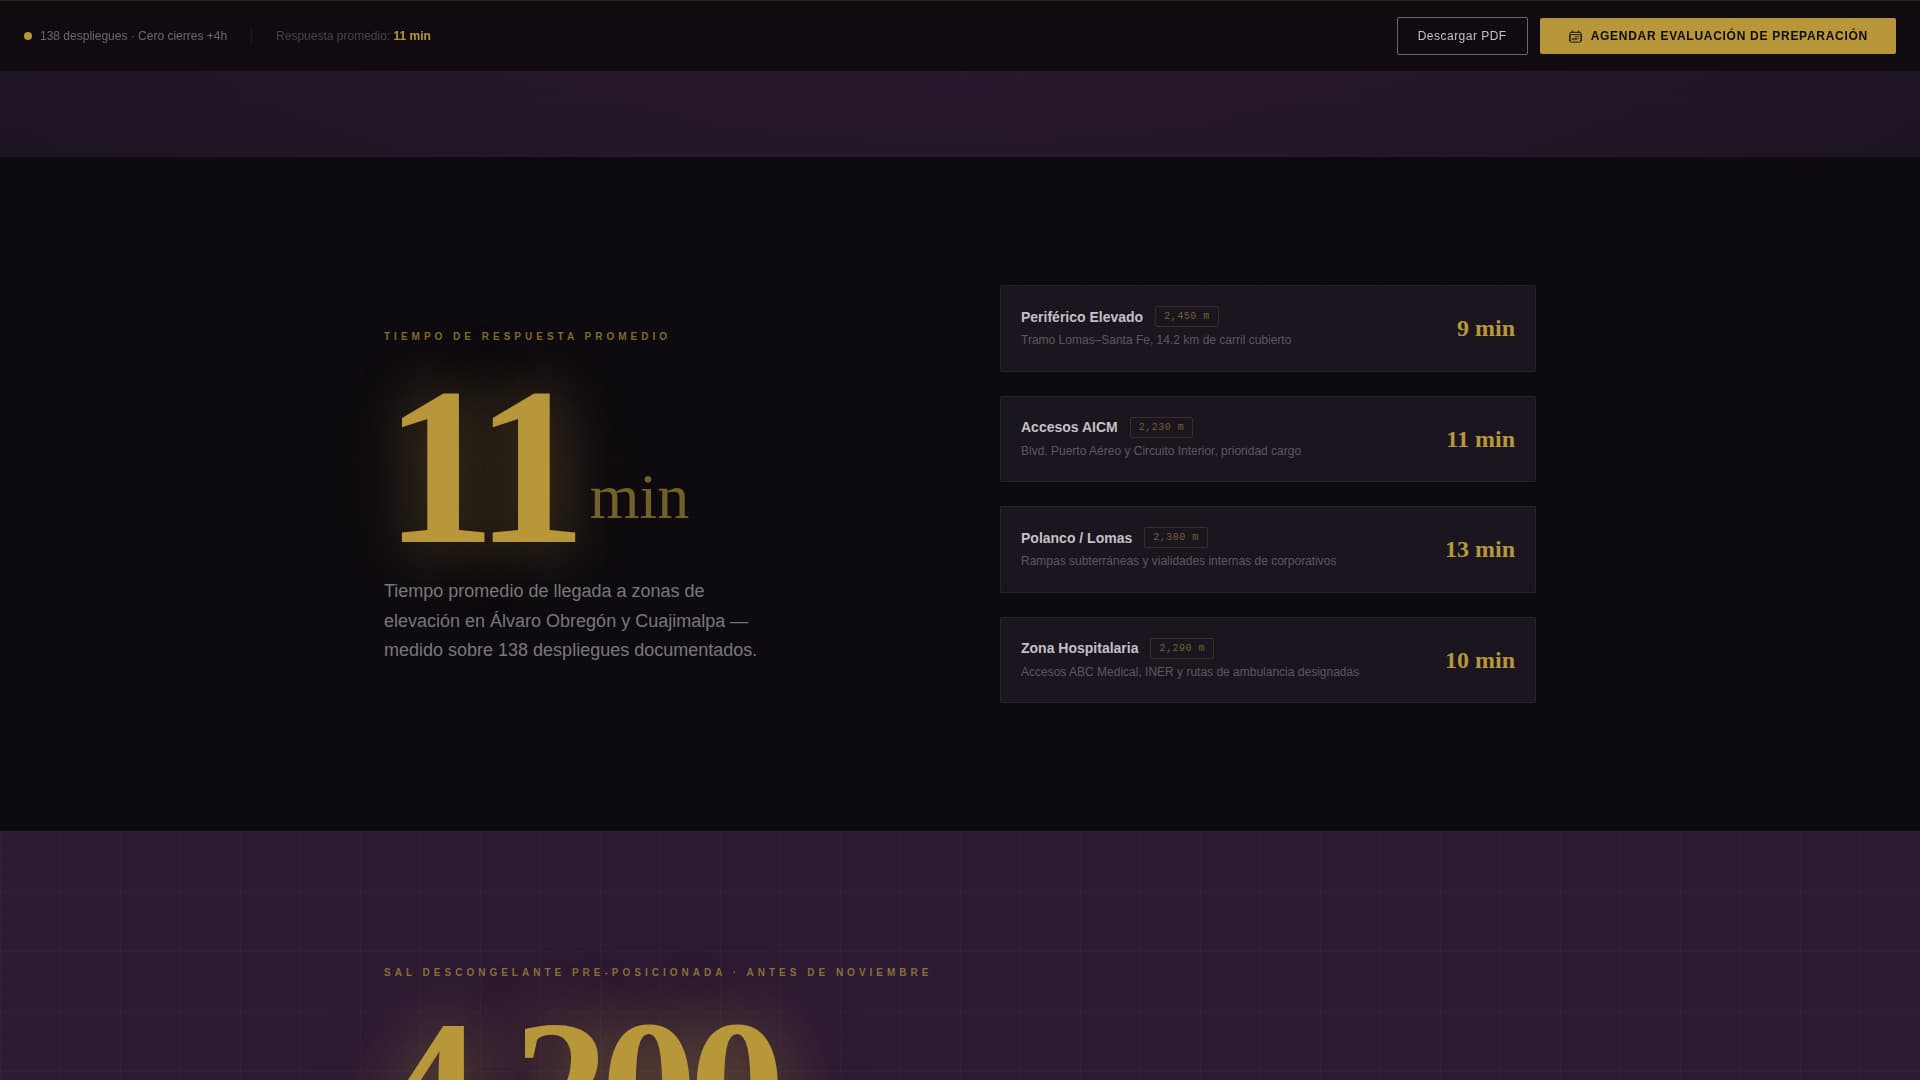This screenshot has width=1920, height=1080.
Task: Click the Sal Descongelante Pre-posicionada heading
Action: [x=657, y=972]
